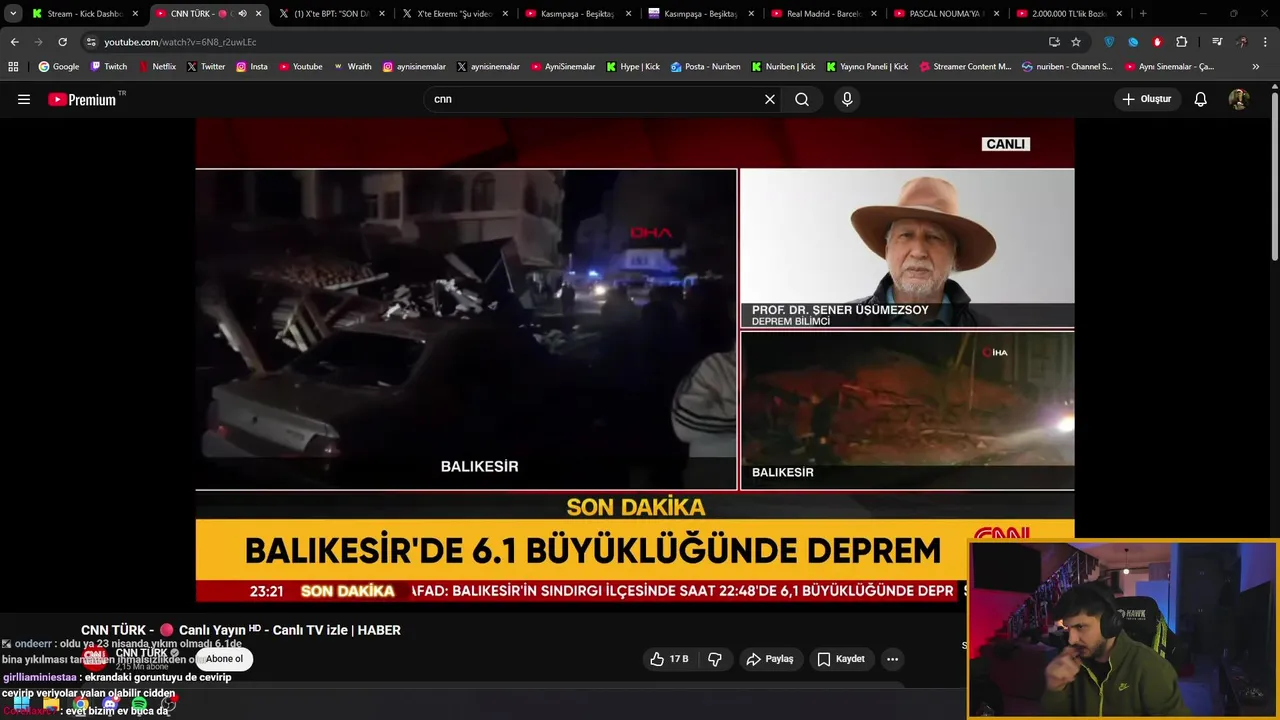Click the Paylaş share button
This screenshot has height=720, width=1280.
click(769, 659)
